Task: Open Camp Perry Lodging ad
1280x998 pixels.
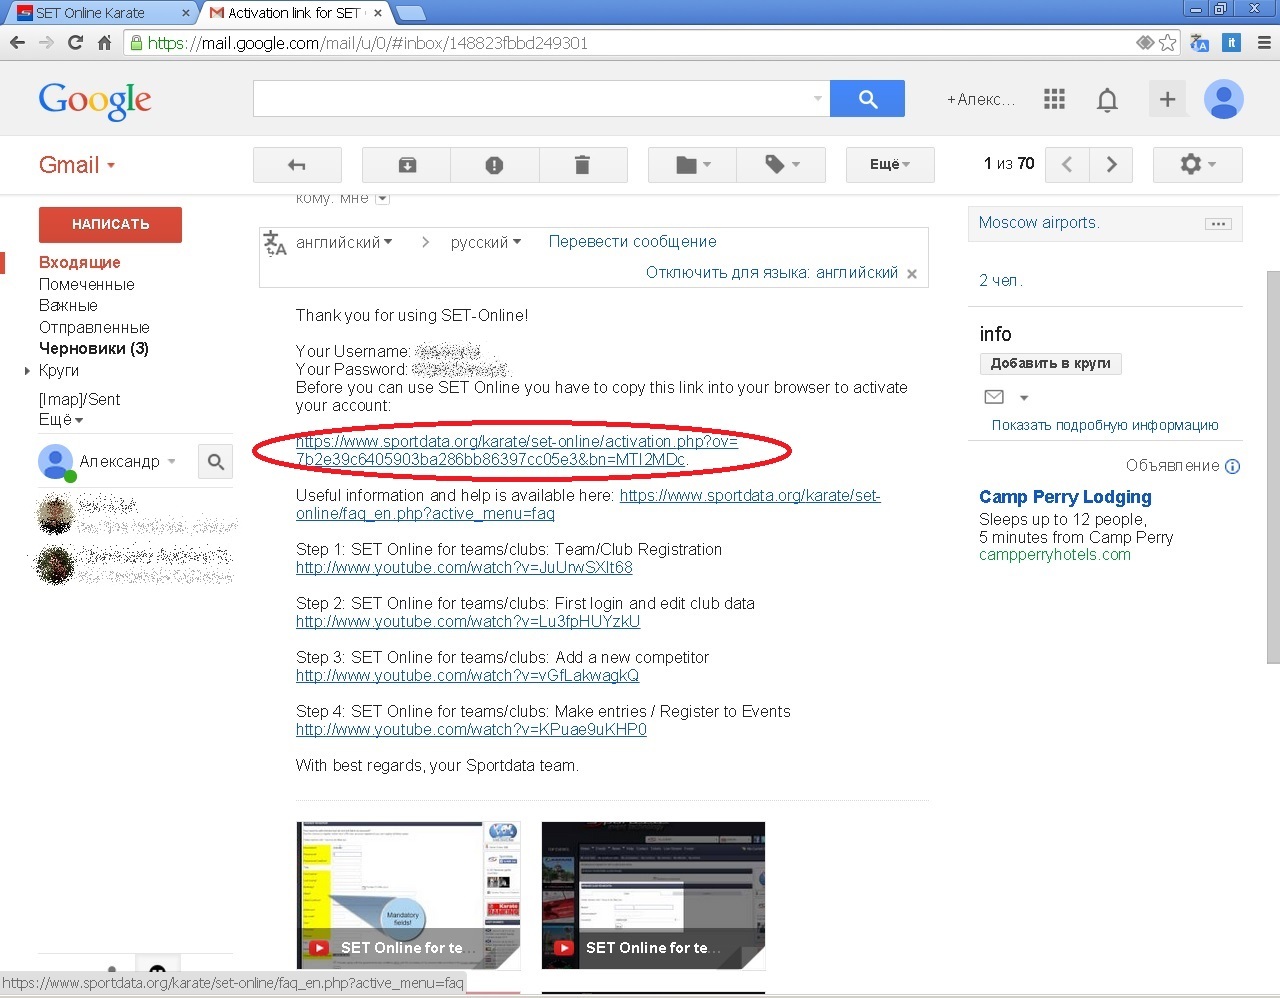Action: (x=1065, y=497)
